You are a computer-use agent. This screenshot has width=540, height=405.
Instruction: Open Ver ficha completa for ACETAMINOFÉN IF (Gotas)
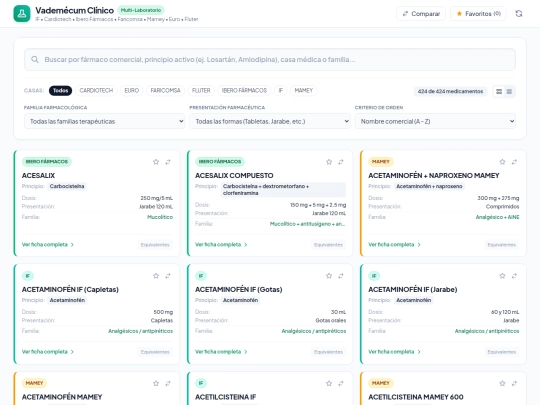click(221, 352)
